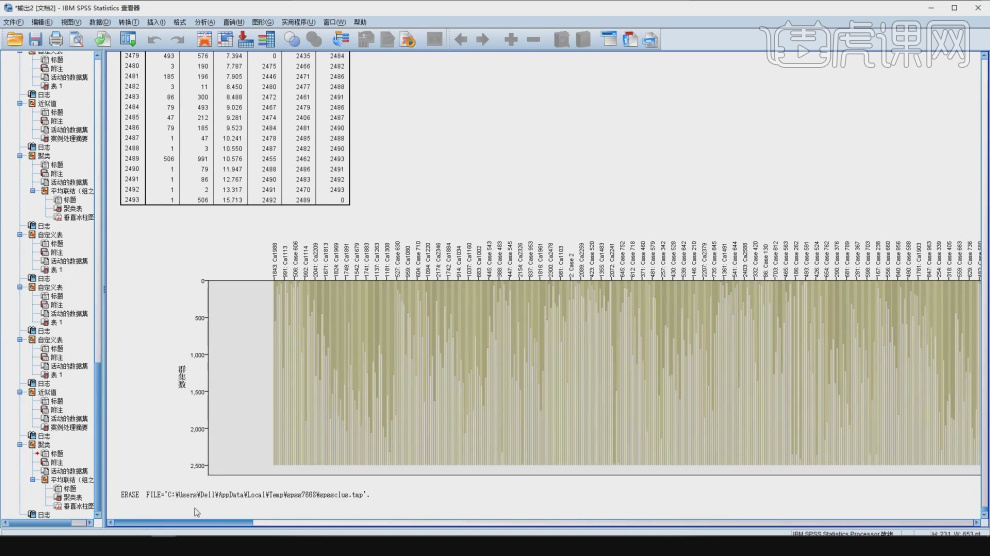Open Print Preview from the toolbar
990x556 pixels.
pyautogui.click(x=78, y=39)
